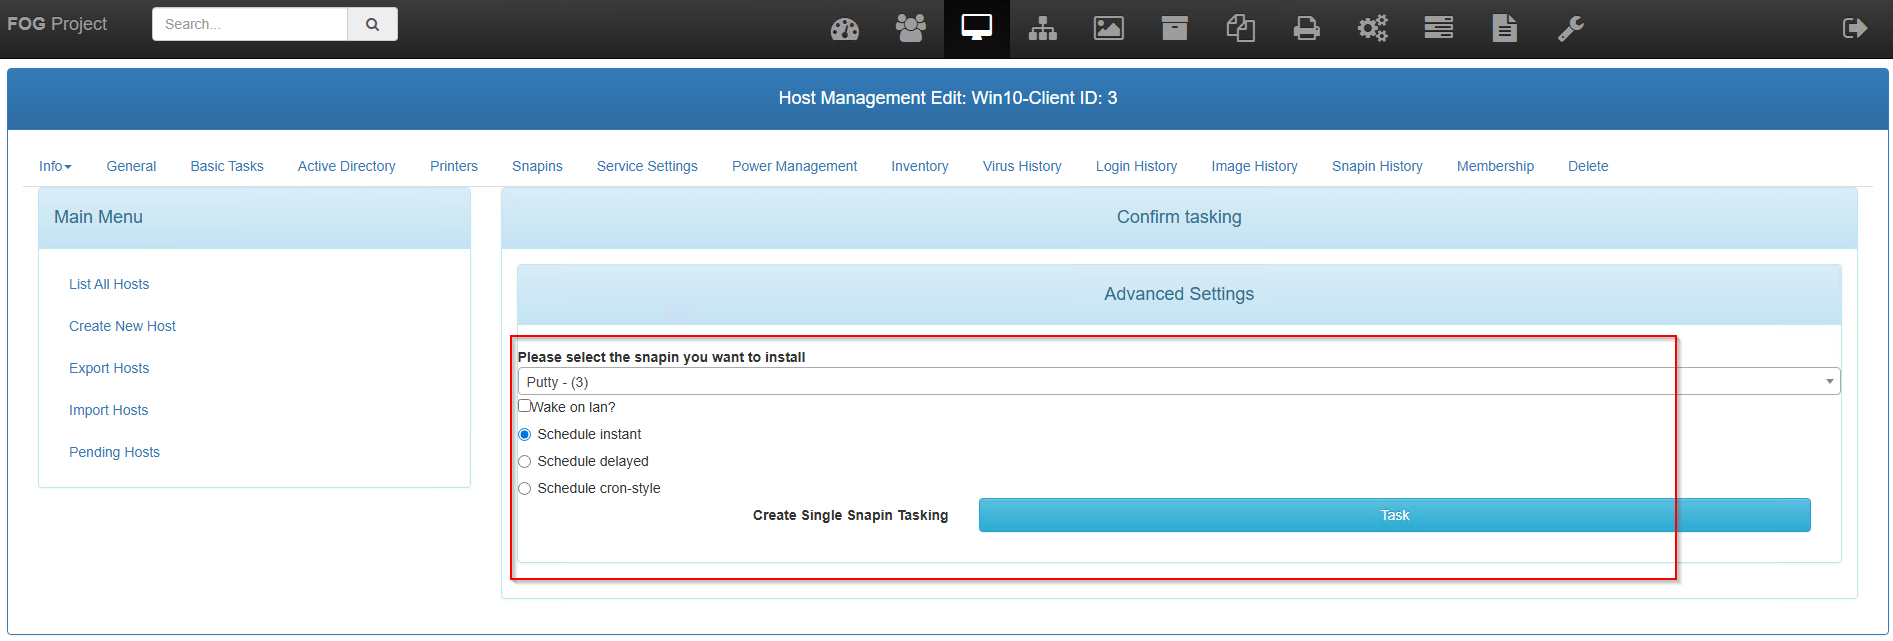This screenshot has height=641, width=1893.
Task: Click the Search input field
Action: click(x=249, y=24)
